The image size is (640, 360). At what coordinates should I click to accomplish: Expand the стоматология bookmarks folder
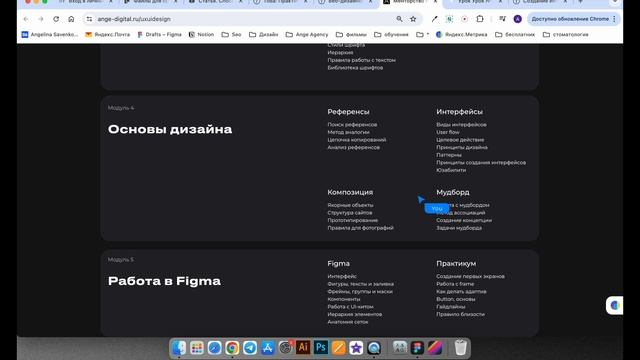[x=565, y=35]
